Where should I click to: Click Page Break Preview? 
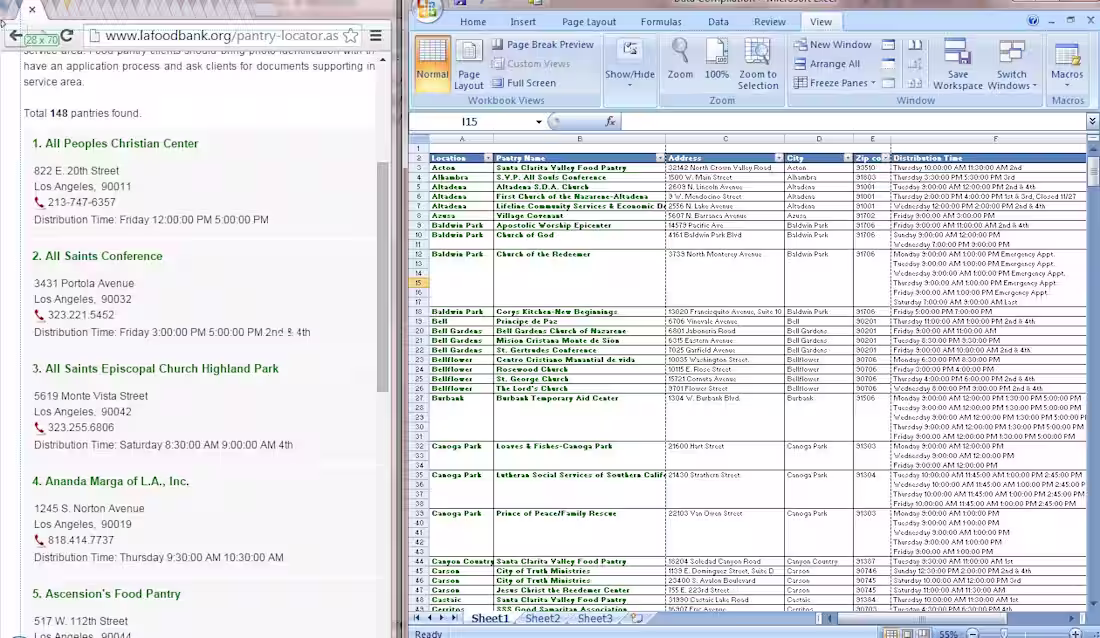pos(542,44)
